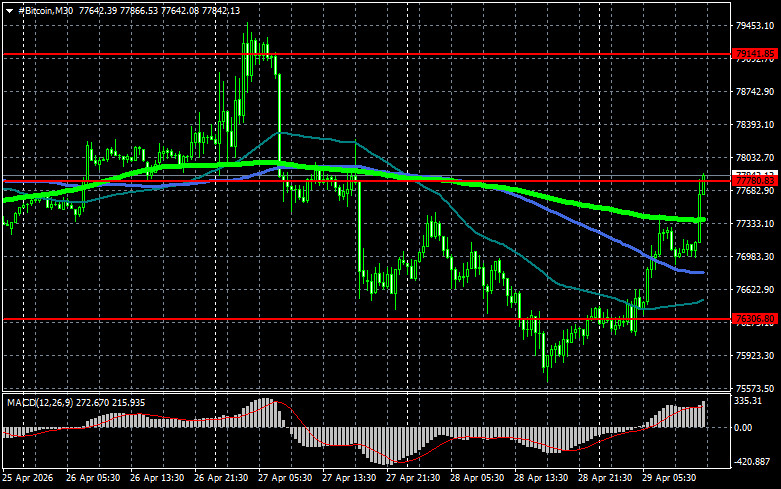This screenshot has height=489, width=781.
Task: Select the MACD(12,26,9) indicator label
Action: click(39, 402)
